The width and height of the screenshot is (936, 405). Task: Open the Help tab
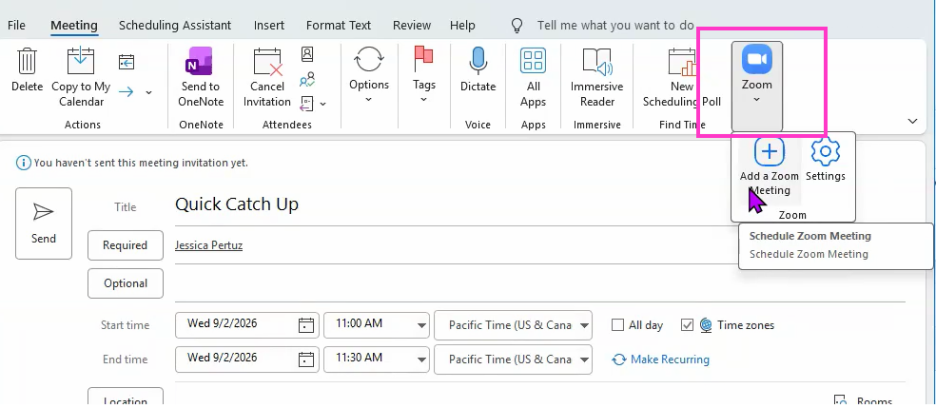point(463,26)
